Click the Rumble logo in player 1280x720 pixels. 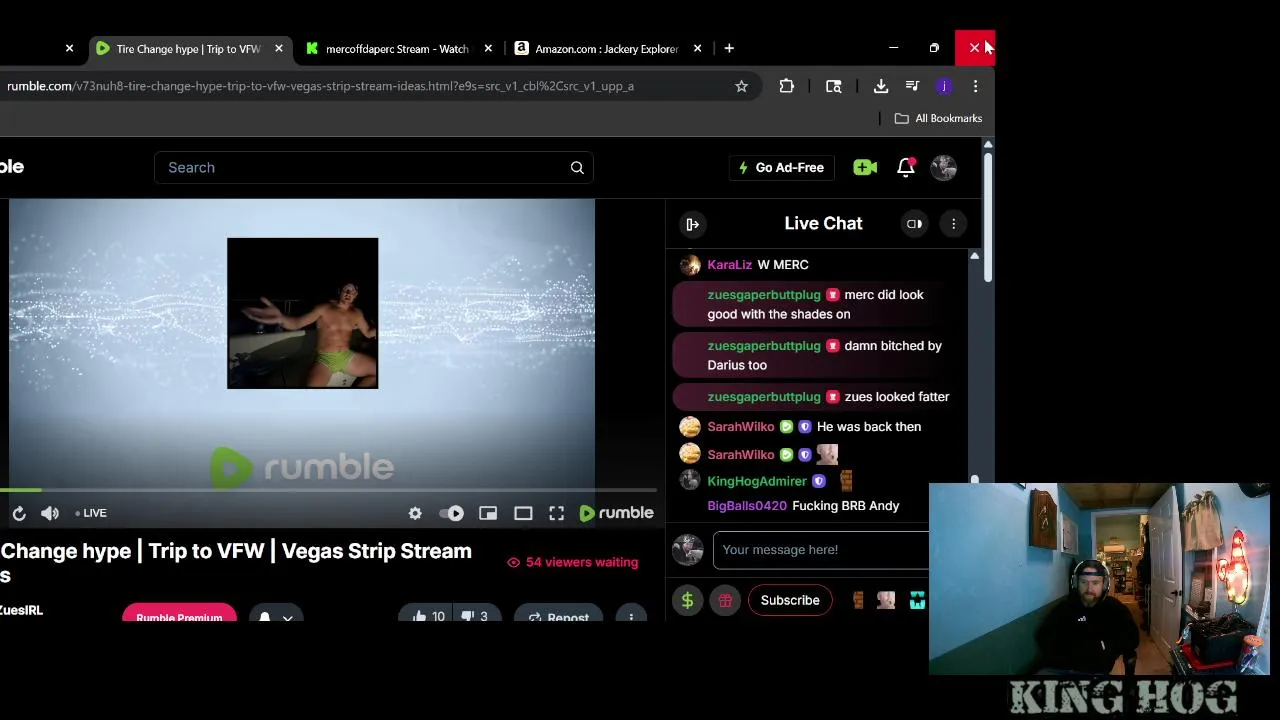click(616, 513)
